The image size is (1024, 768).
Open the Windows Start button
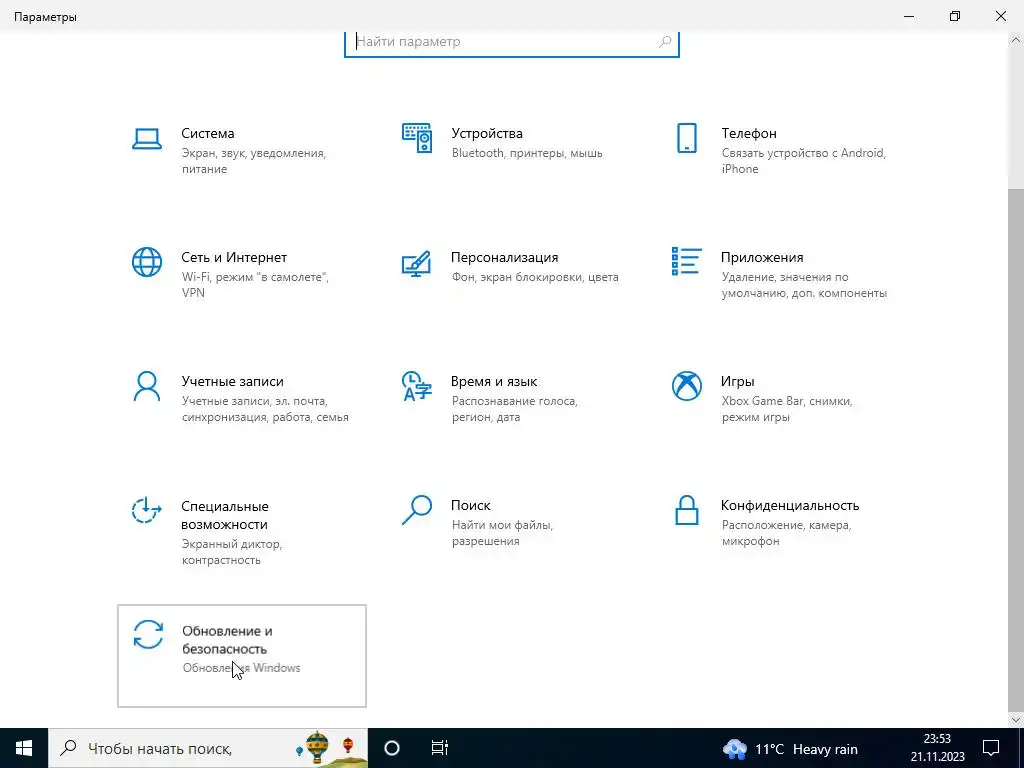(x=24, y=748)
